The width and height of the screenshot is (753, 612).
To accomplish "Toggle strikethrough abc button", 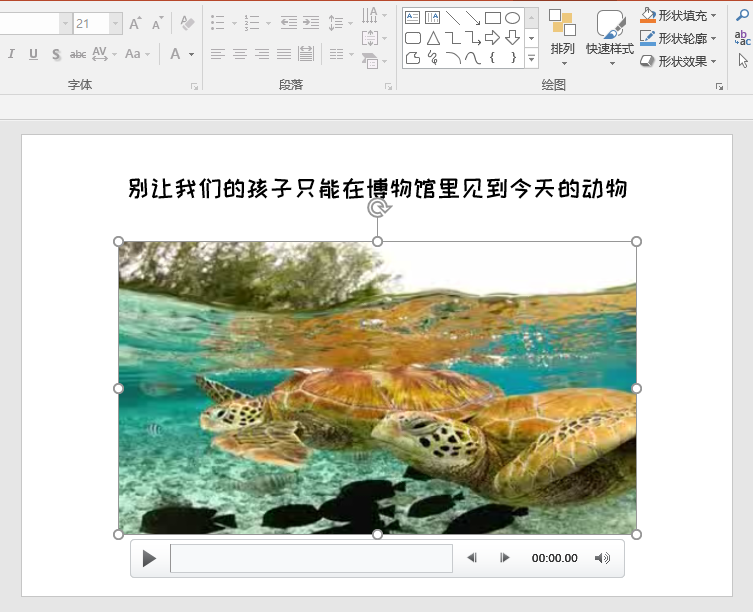I will [x=78, y=54].
